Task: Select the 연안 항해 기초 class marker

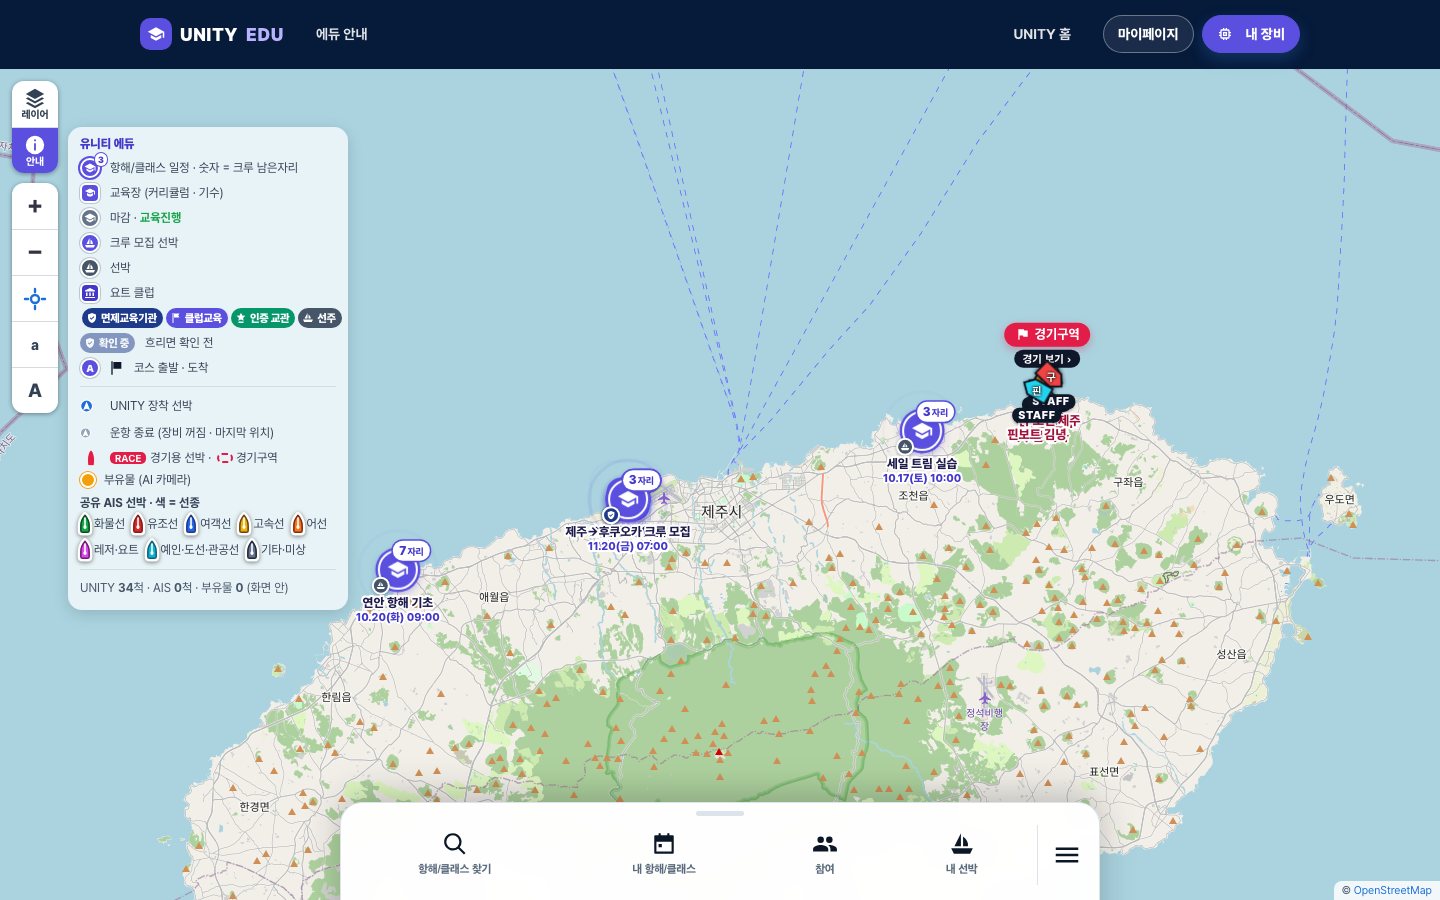Action: 398,571
